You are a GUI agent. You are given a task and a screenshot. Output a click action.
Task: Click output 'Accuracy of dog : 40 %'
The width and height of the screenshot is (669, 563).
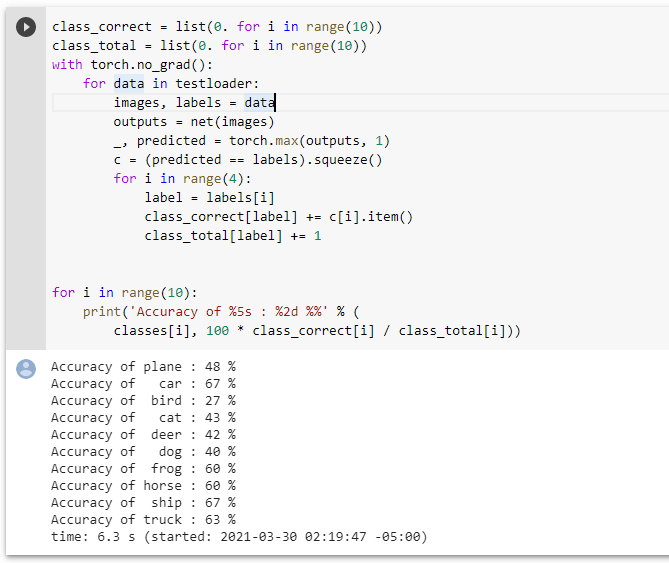click(143, 452)
